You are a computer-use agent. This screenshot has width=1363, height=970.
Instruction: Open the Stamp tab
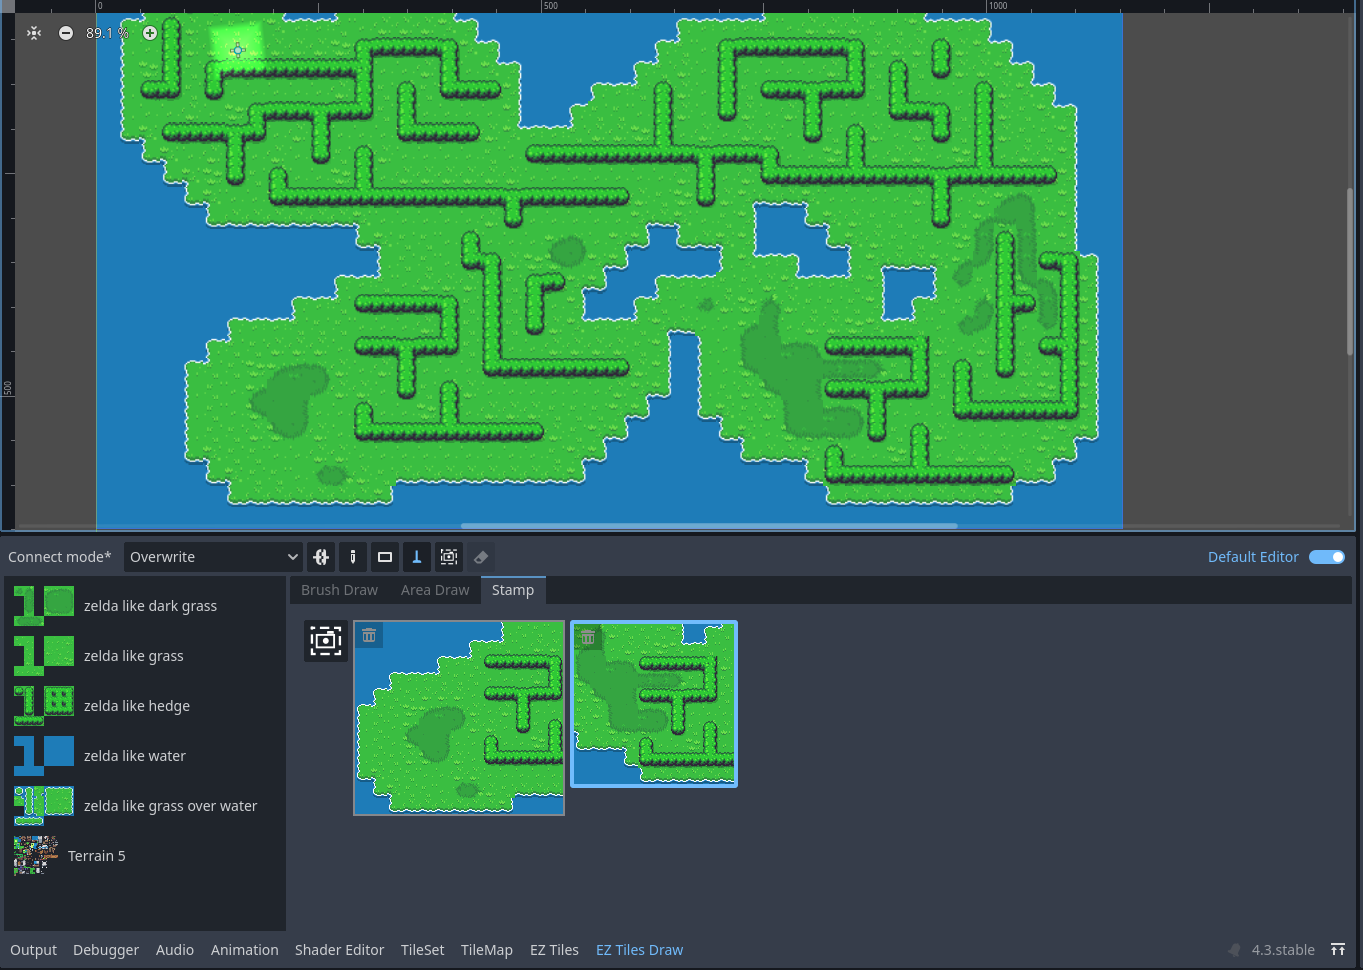(x=513, y=590)
